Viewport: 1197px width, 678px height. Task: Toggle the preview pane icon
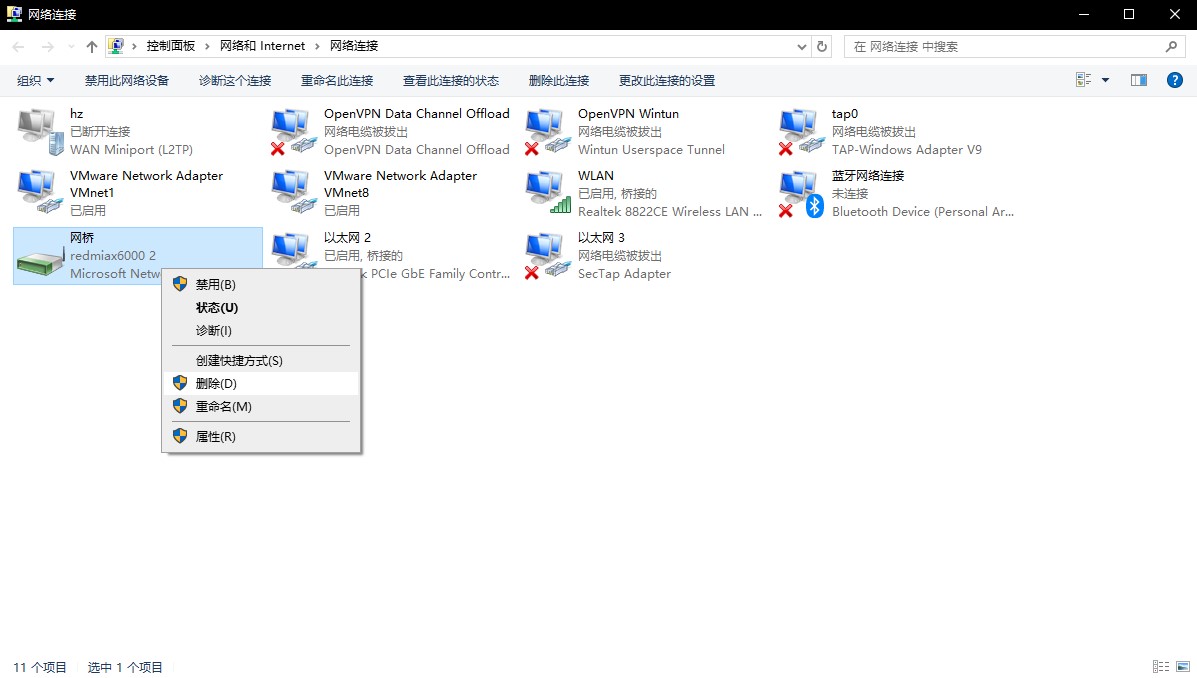1138,80
